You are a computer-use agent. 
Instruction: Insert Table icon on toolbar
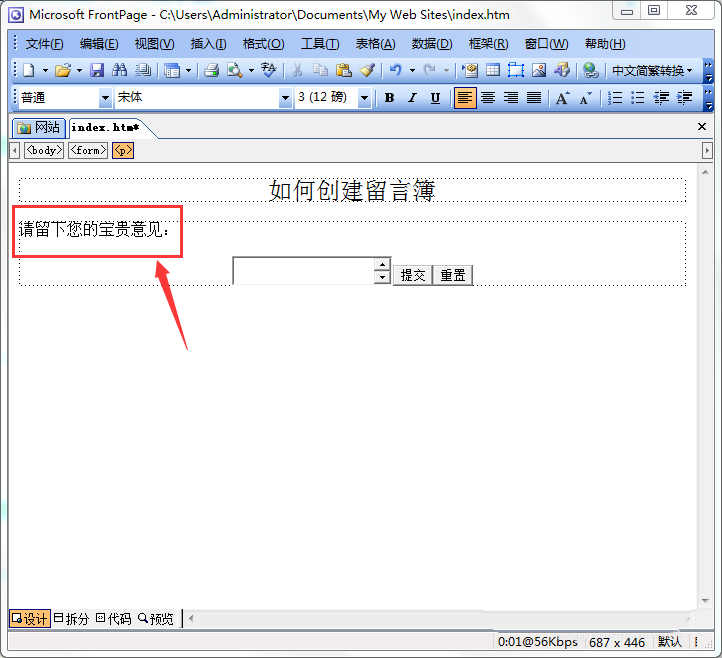pos(493,70)
